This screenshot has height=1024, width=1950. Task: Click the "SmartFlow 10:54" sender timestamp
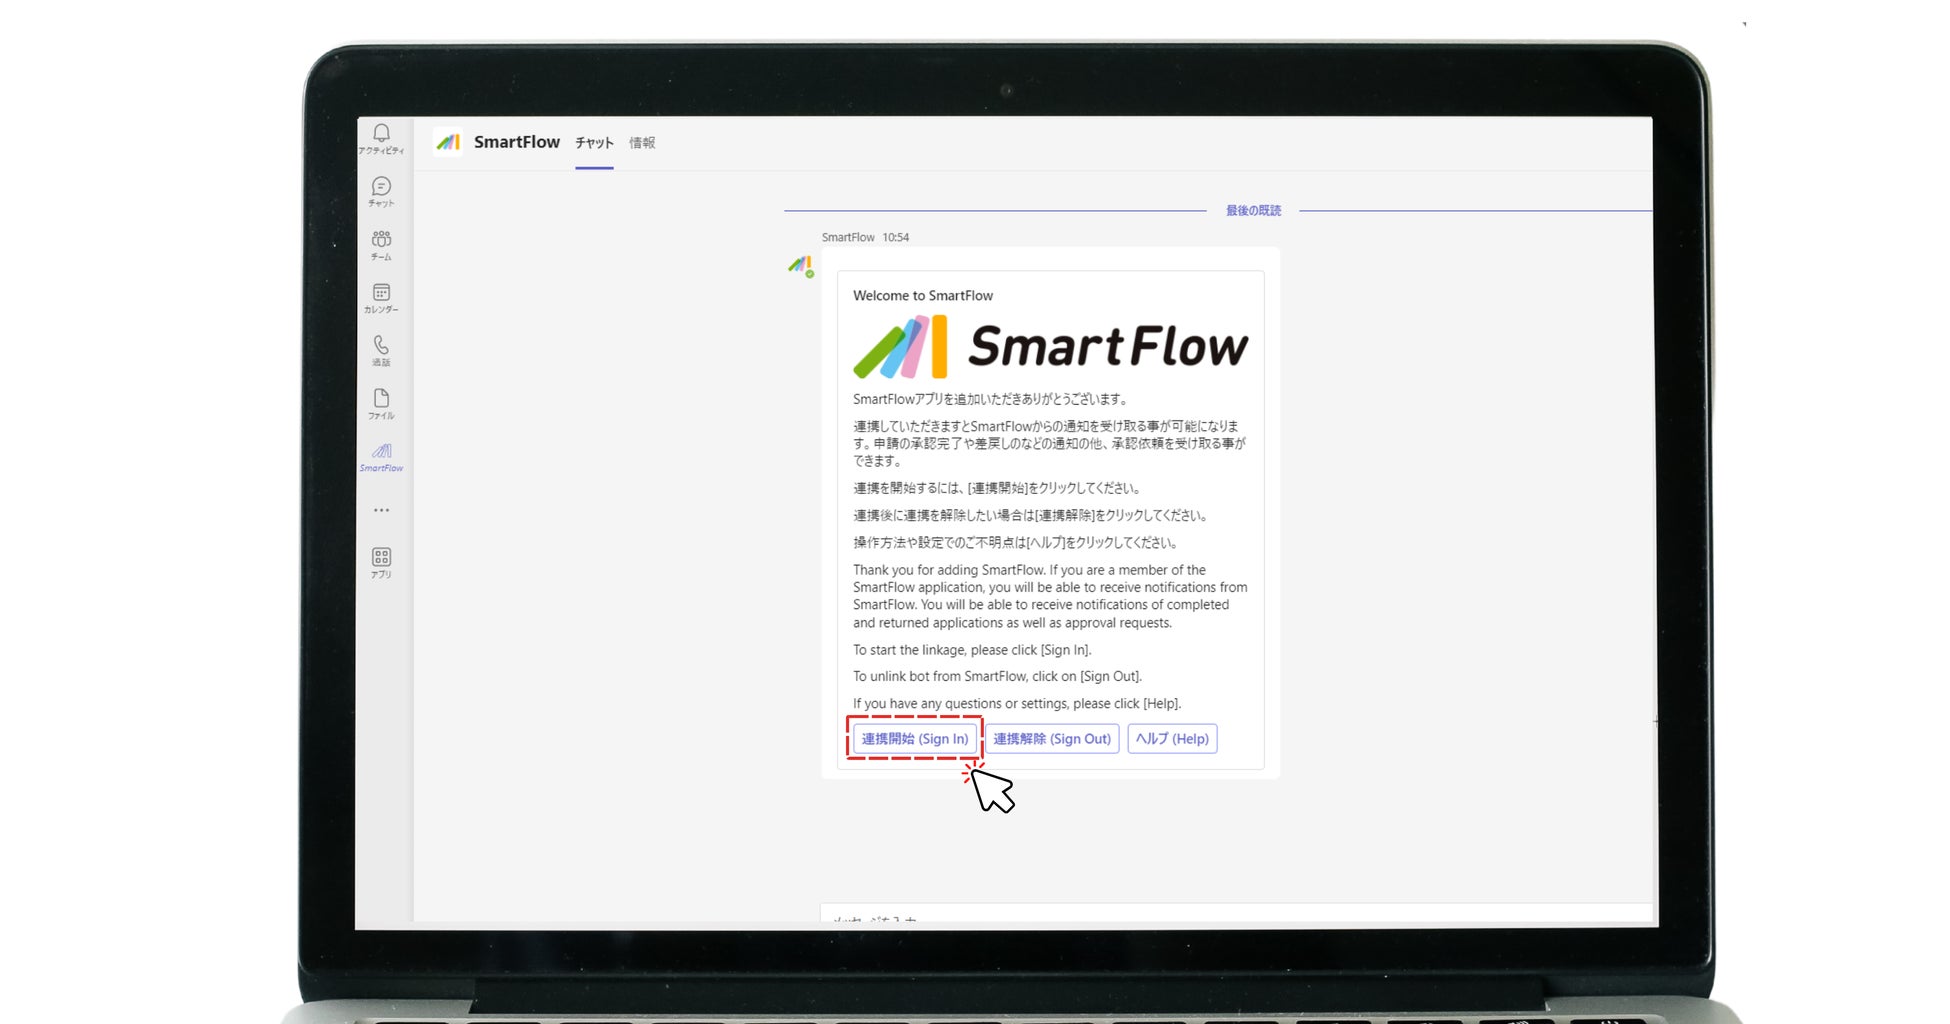point(865,238)
